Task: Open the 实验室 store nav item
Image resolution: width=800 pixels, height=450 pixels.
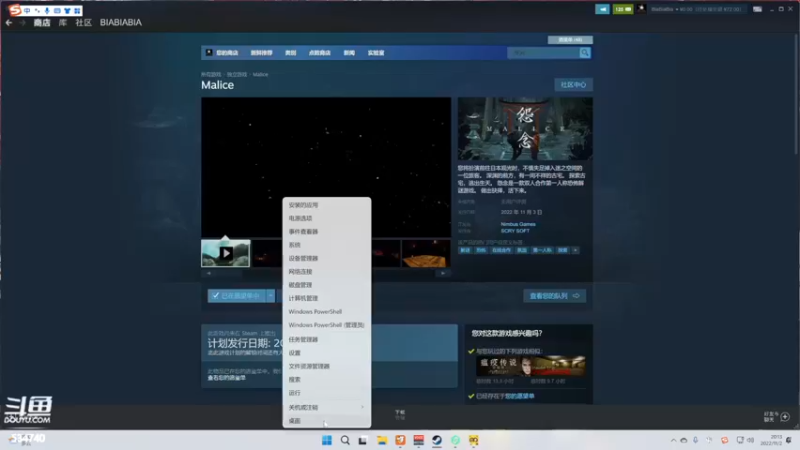Action: pyautogui.click(x=376, y=53)
